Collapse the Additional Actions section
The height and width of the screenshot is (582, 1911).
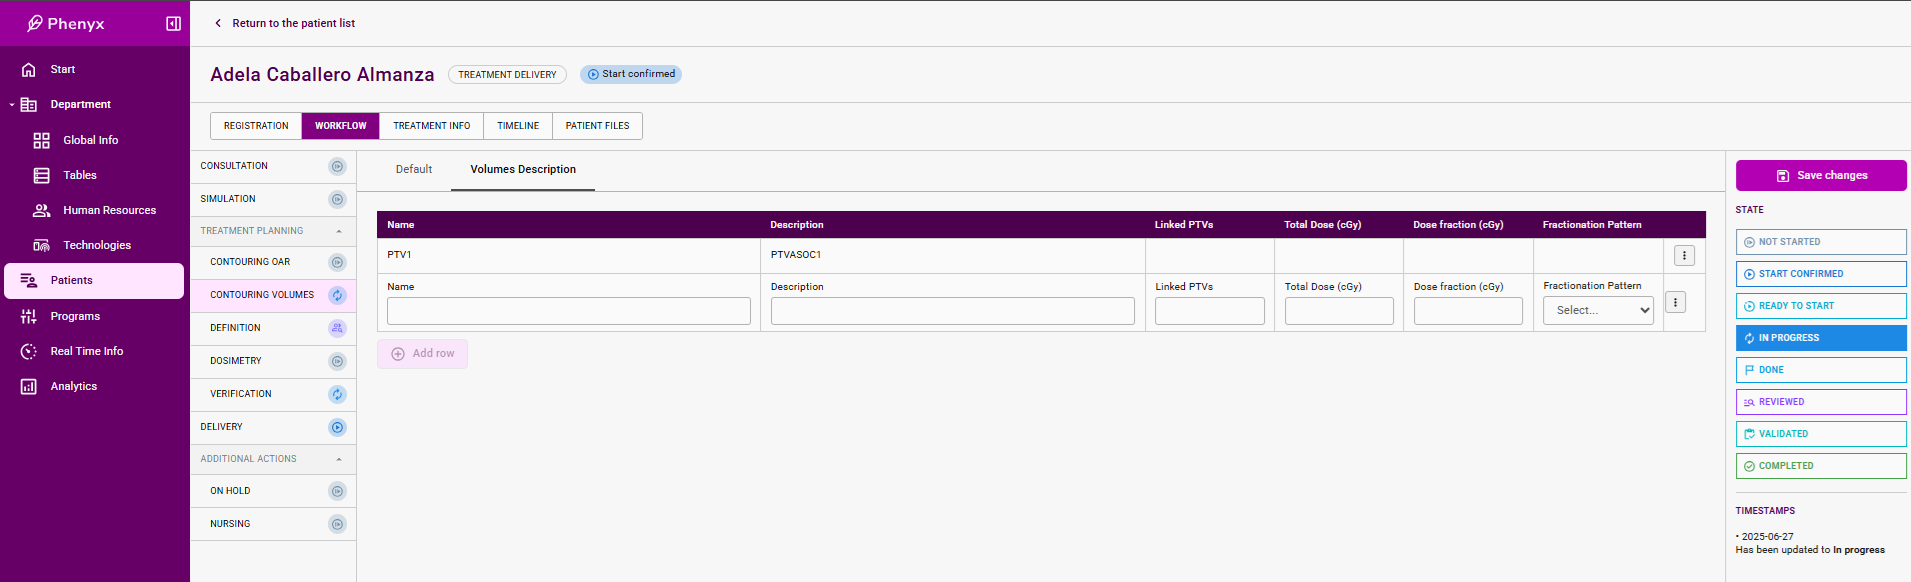coord(339,459)
